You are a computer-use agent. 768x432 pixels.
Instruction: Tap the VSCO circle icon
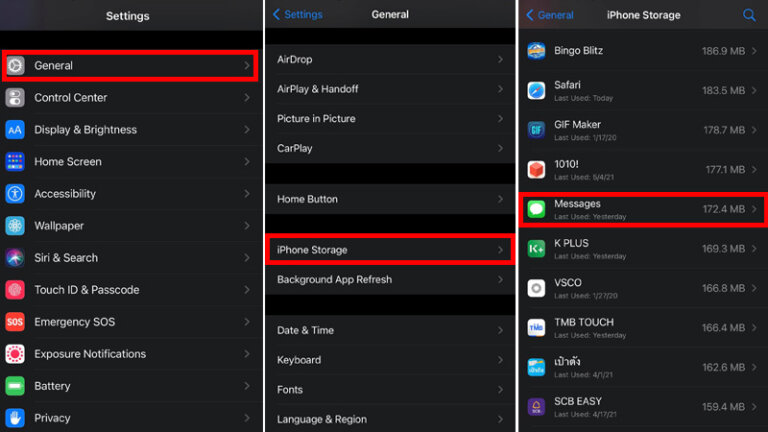[x=536, y=288]
